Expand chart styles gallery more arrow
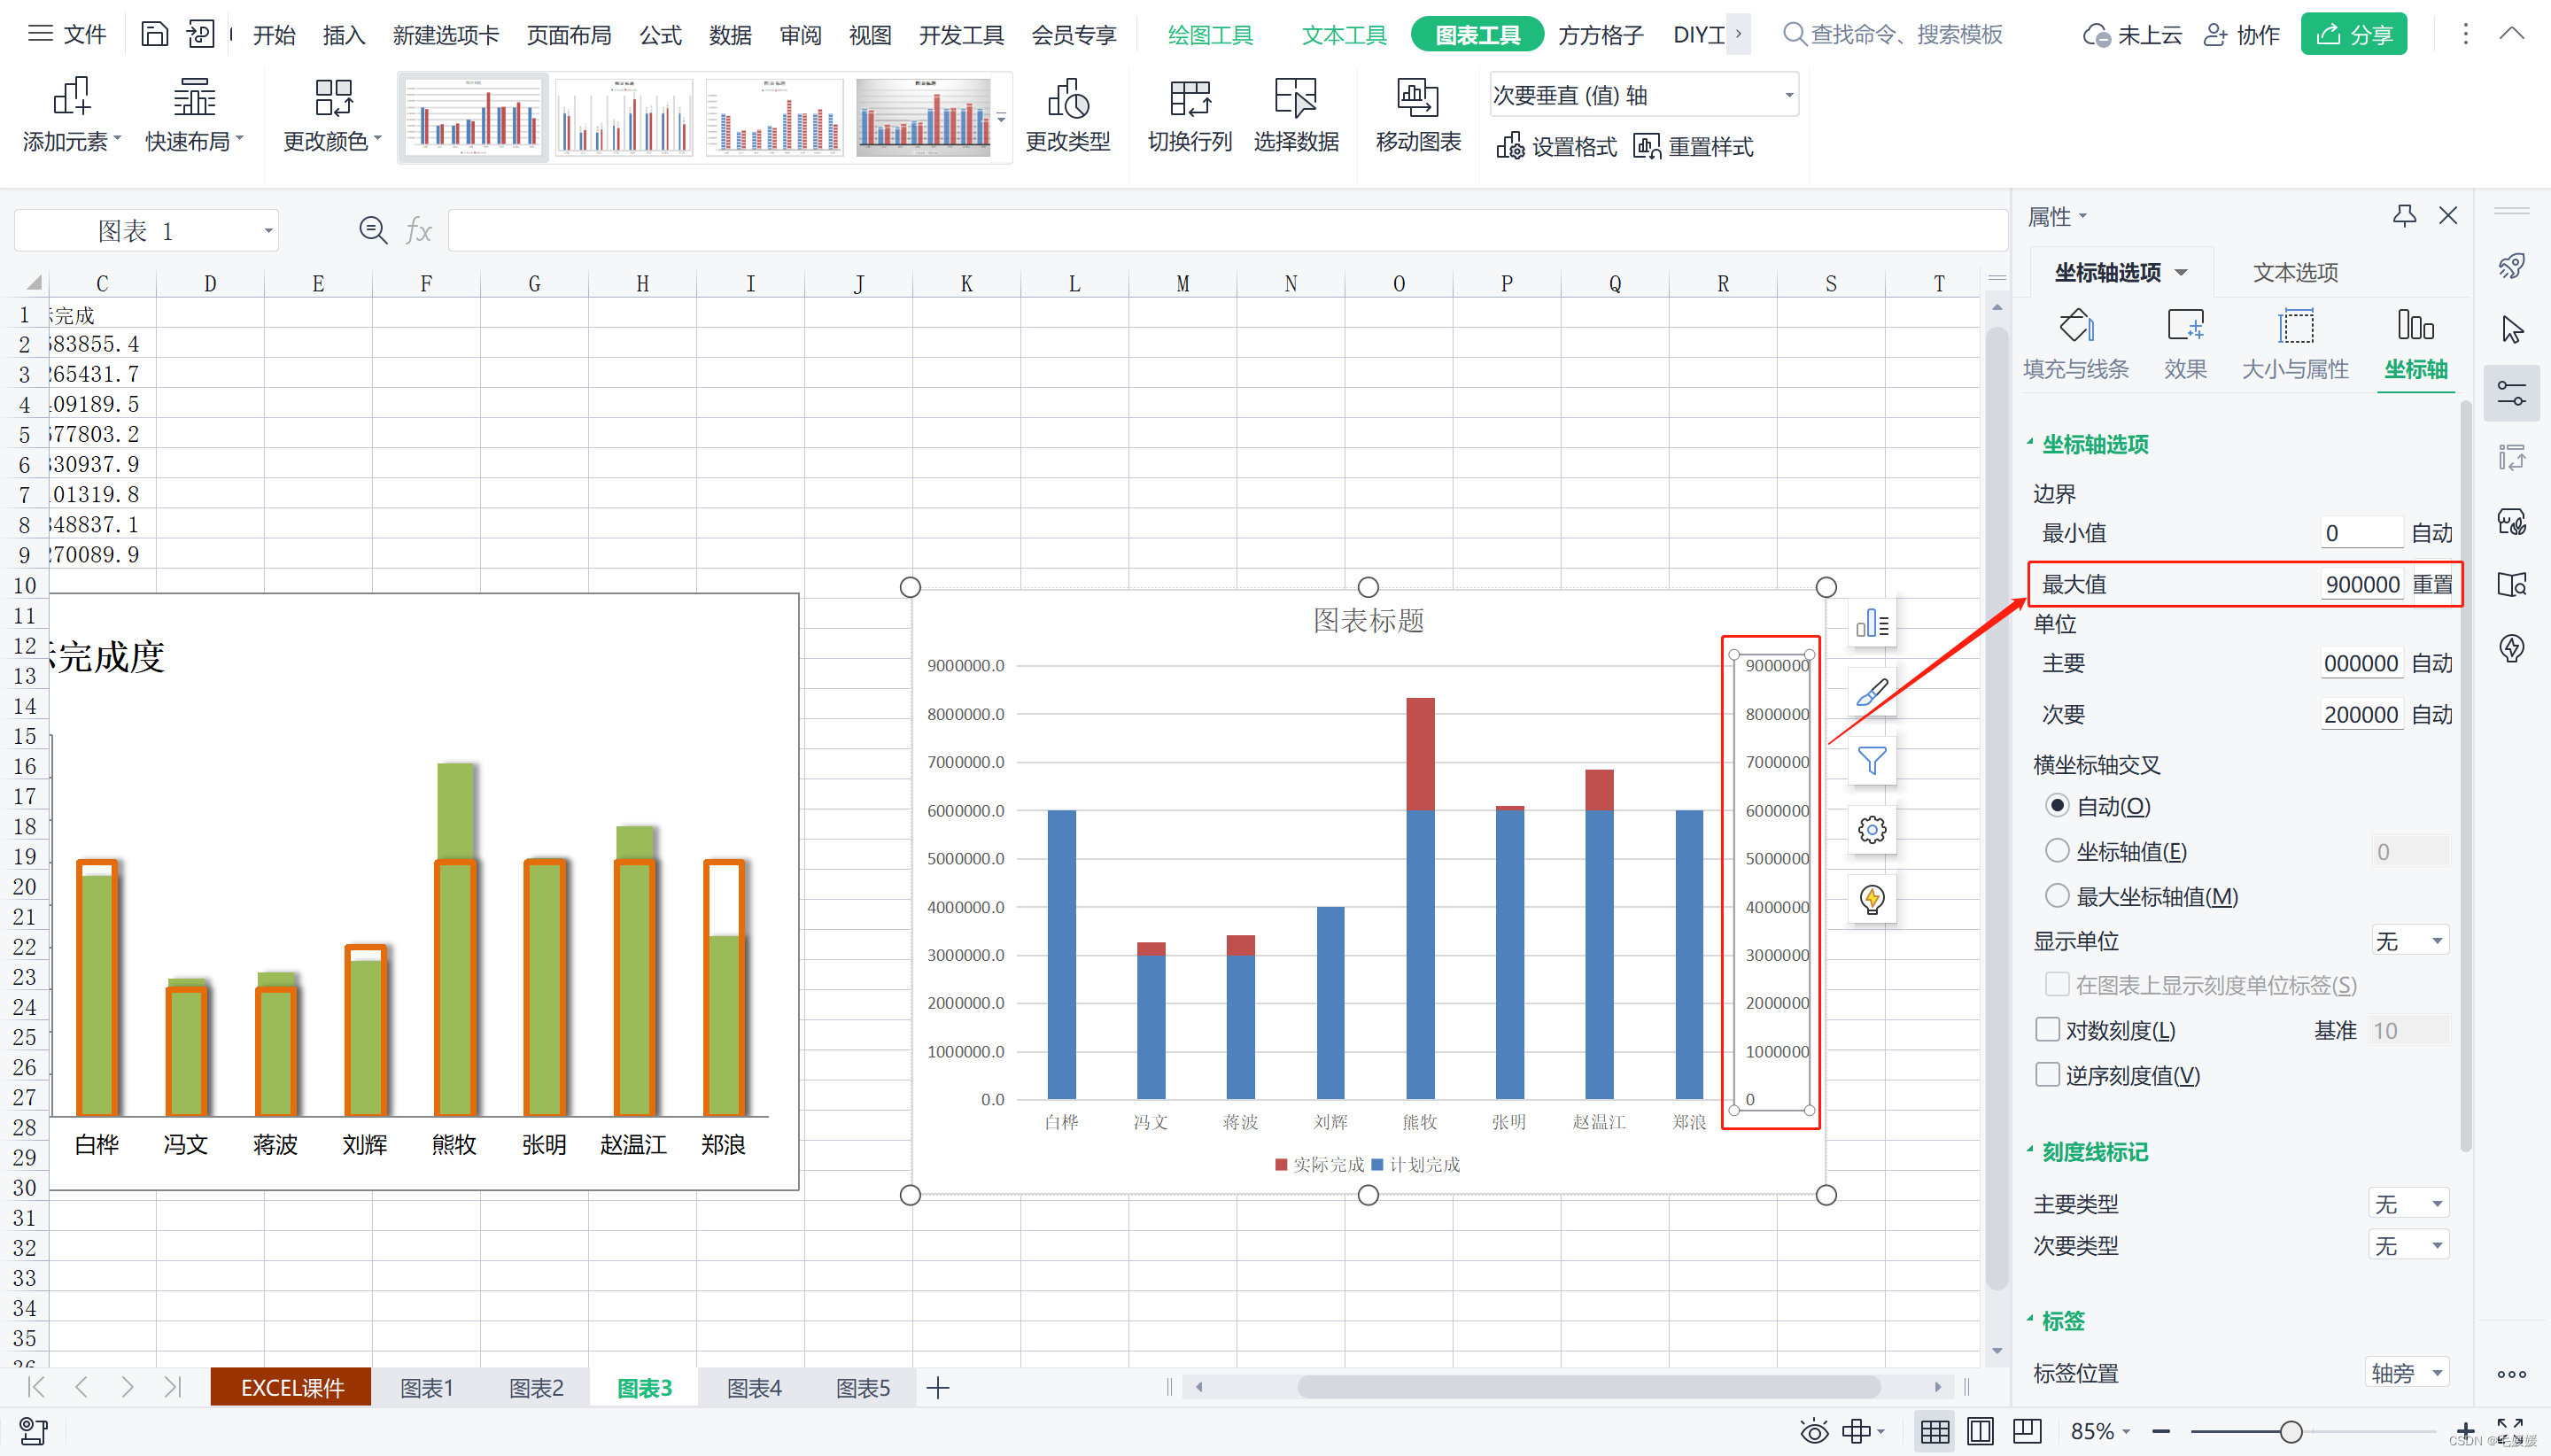This screenshot has height=1456, width=2551. [1001, 118]
